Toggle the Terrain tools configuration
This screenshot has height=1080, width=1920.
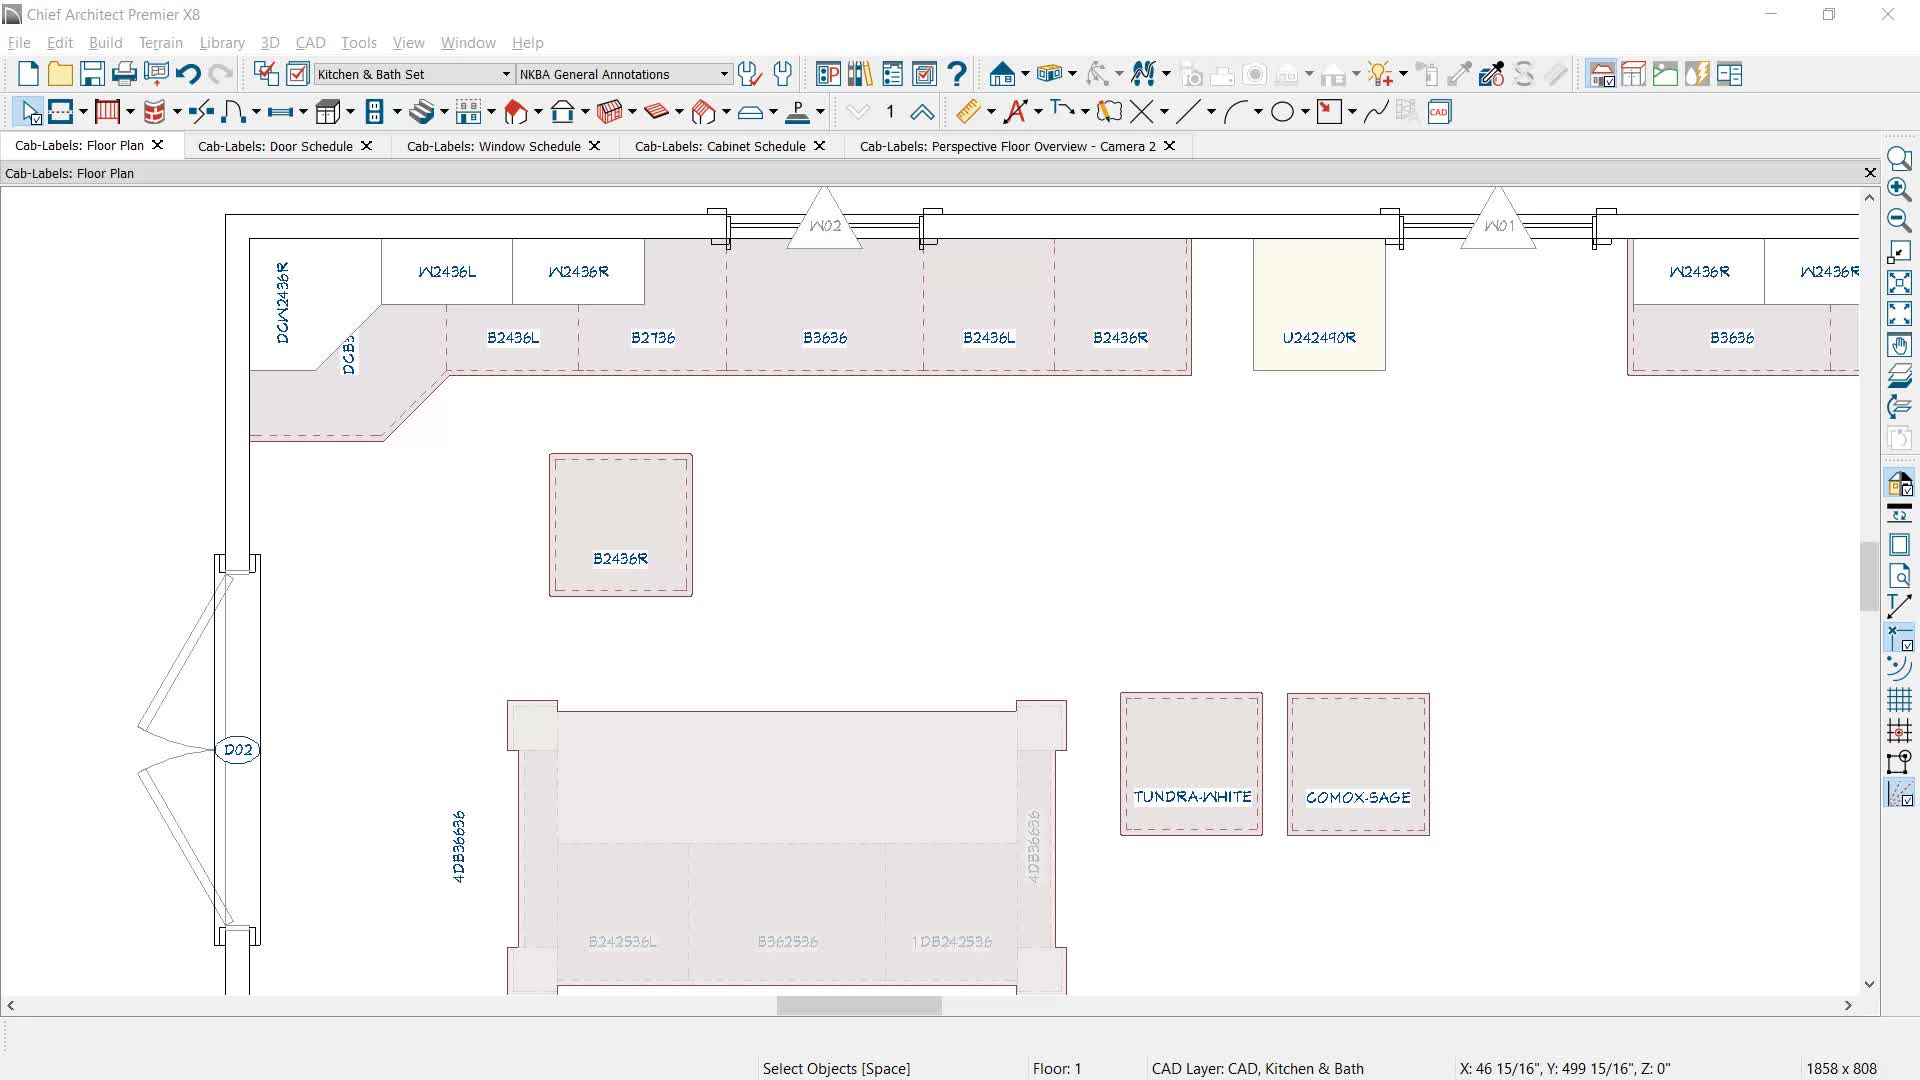click(1665, 74)
